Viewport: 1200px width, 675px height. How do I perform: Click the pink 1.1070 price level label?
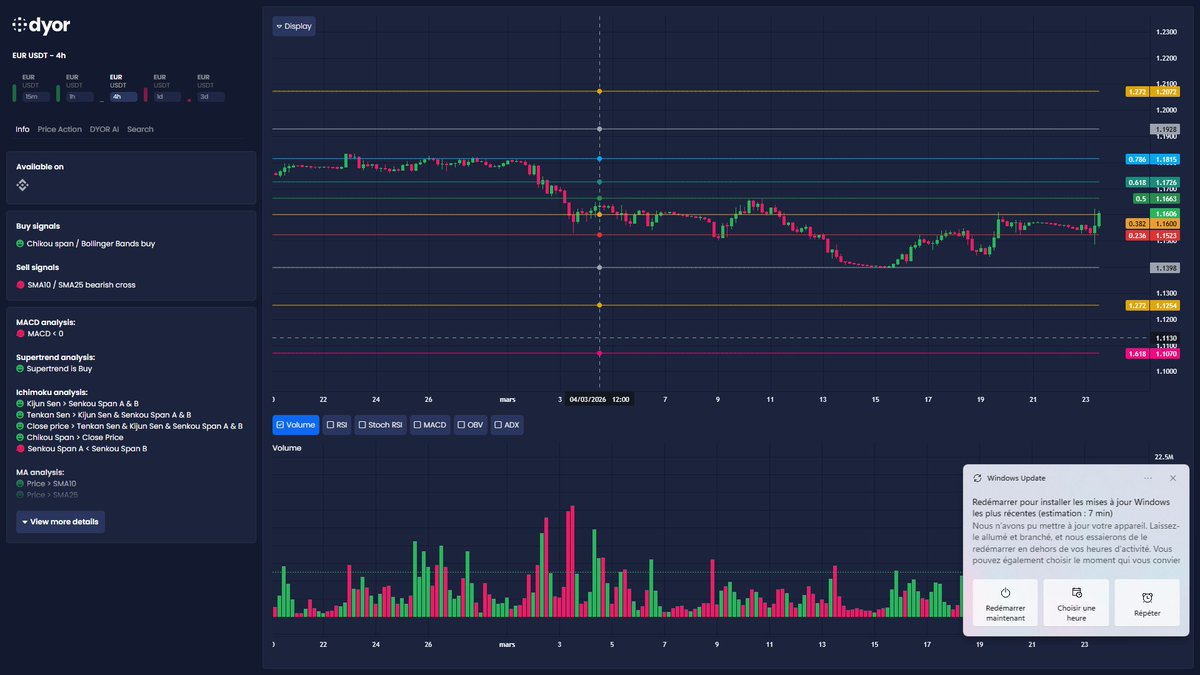(x=1164, y=352)
